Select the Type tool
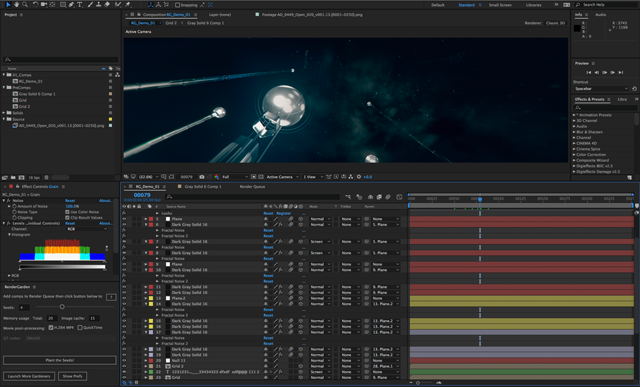This screenshot has width=640, height=387. pyautogui.click(x=80, y=4)
